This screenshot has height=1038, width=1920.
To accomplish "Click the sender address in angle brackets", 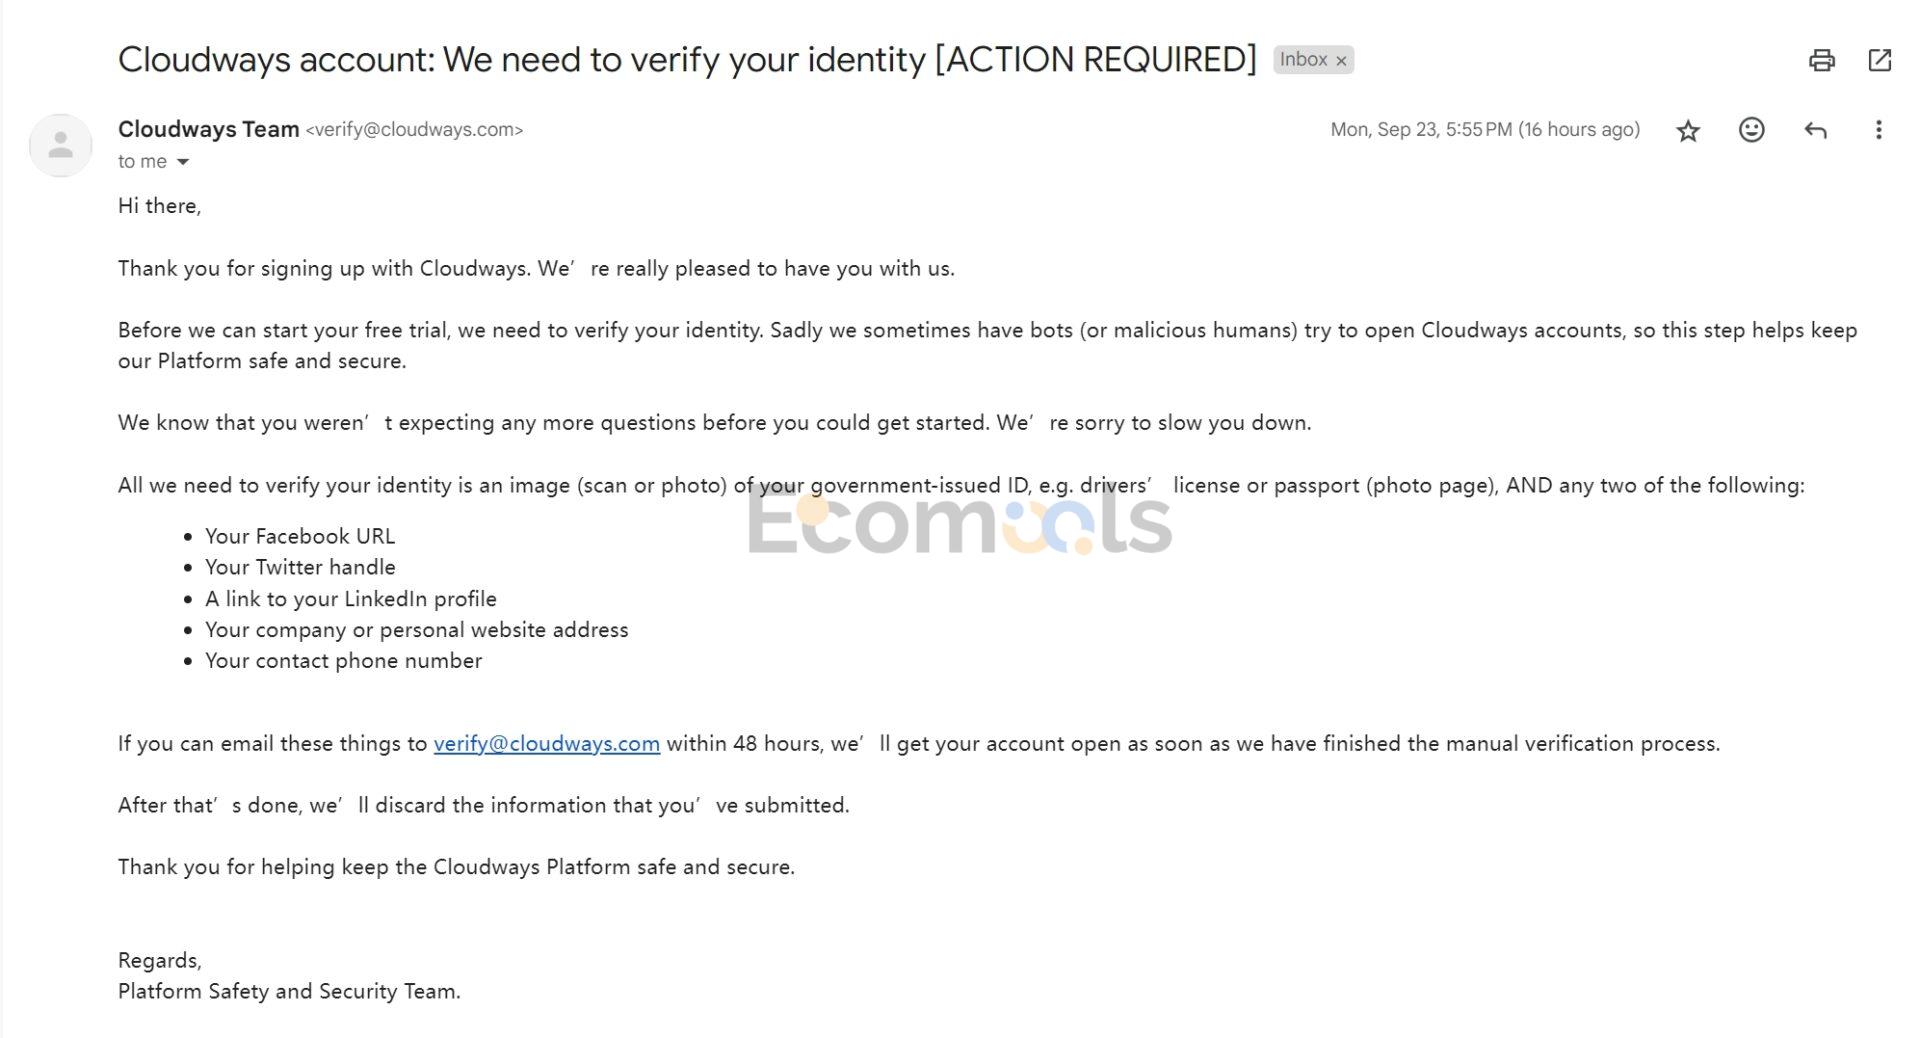I will (x=414, y=130).
